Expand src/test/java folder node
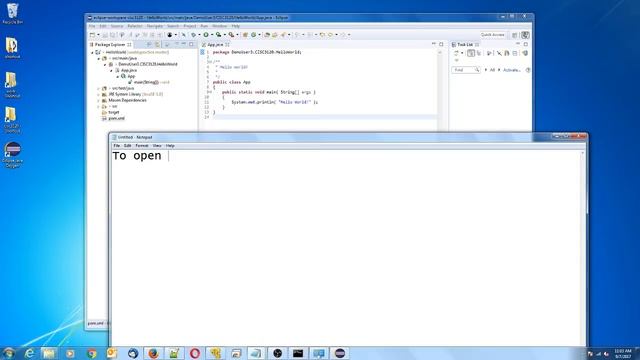This screenshot has width=640, height=360. 98,88
